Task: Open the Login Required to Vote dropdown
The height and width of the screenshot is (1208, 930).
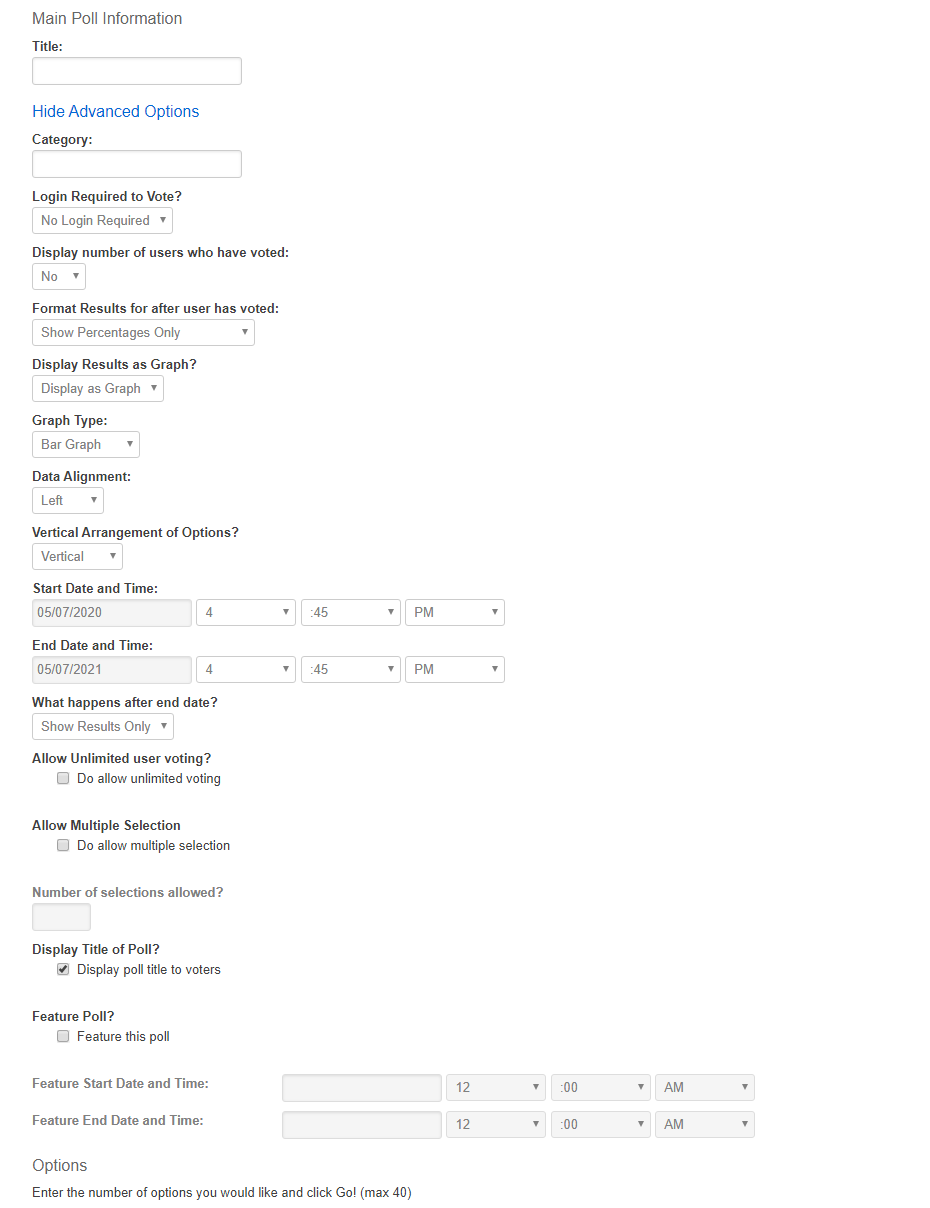Action: point(101,220)
